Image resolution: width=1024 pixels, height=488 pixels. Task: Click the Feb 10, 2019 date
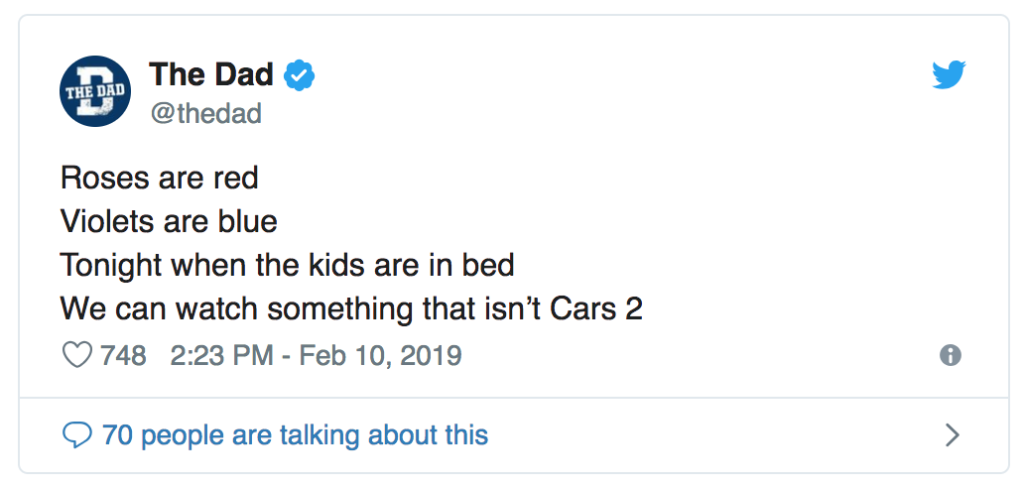(381, 356)
